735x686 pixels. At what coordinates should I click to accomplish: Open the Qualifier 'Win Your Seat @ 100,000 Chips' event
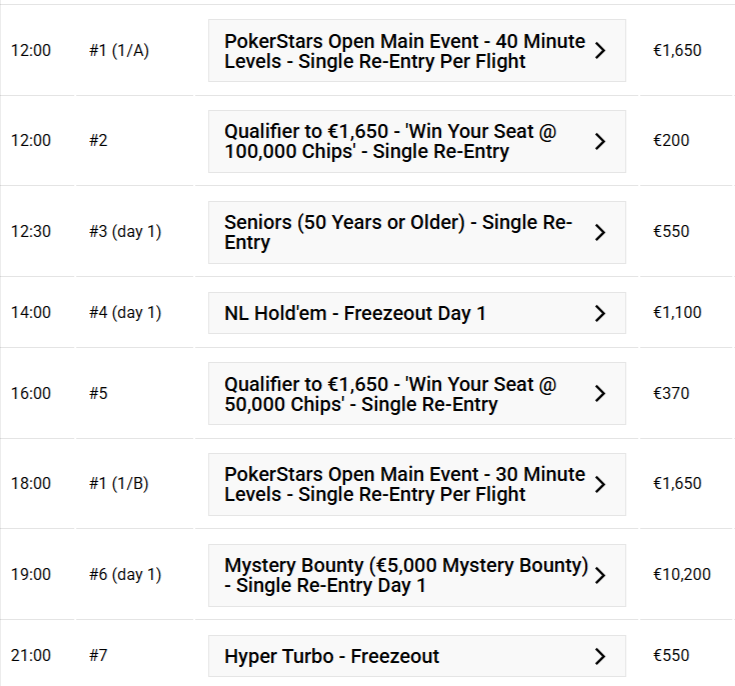click(390, 141)
